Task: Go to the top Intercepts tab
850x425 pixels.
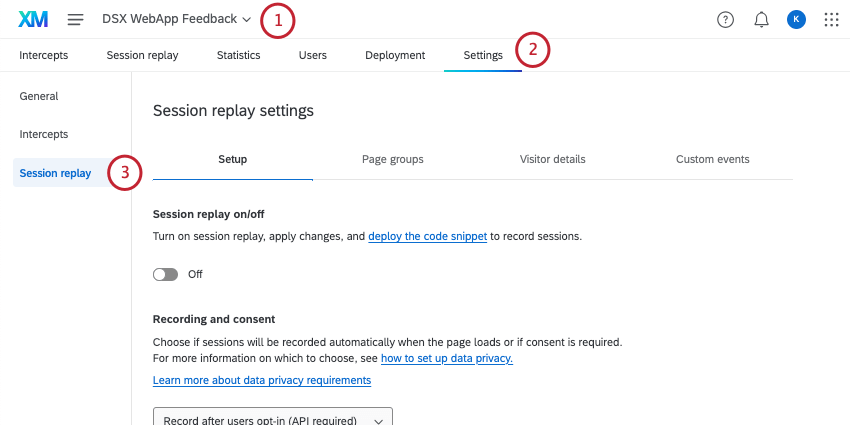Action: point(44,55)
